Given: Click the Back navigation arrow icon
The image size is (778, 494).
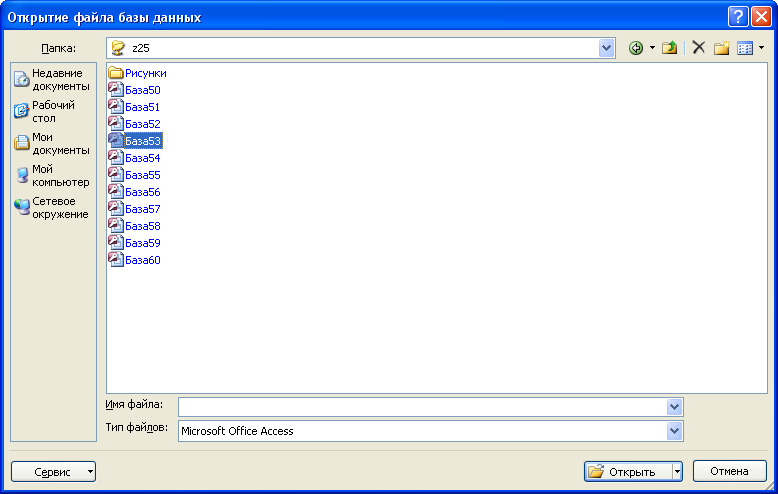Looking at the screenshot, I should pyautogui.click(x=636, y=48).
